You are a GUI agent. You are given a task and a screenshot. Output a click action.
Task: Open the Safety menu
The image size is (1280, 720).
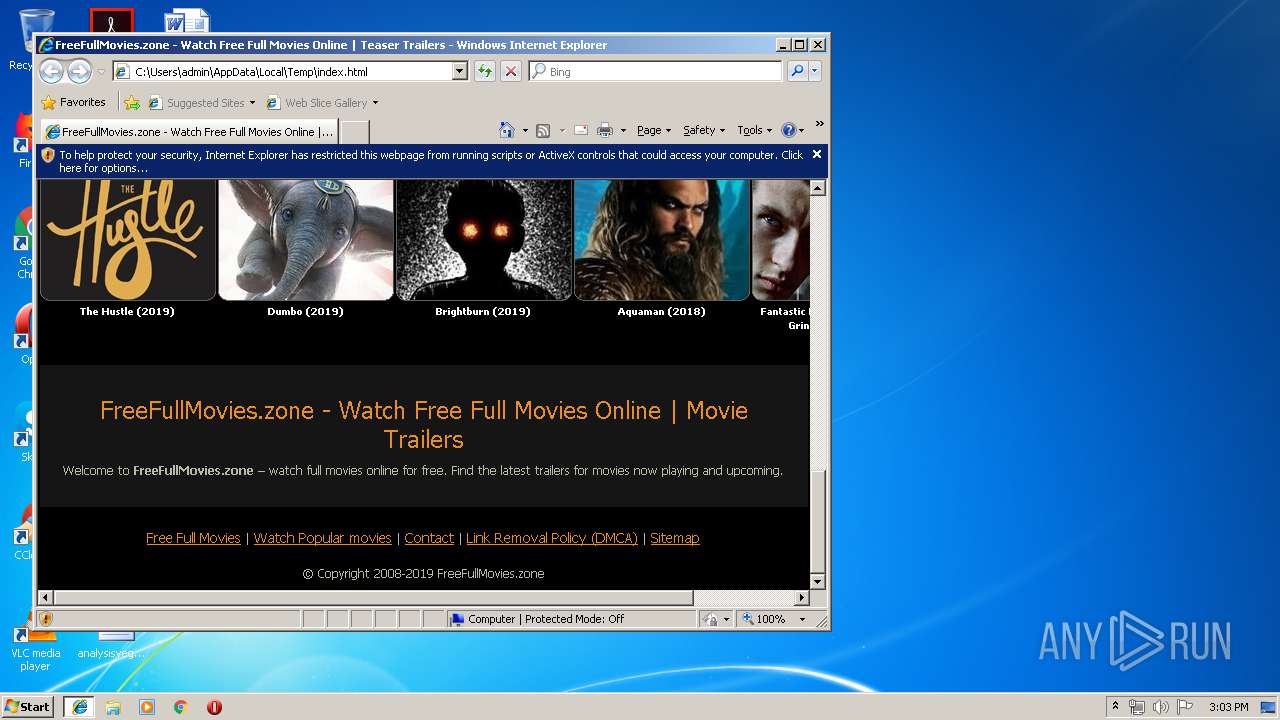(x=704, y=130)
